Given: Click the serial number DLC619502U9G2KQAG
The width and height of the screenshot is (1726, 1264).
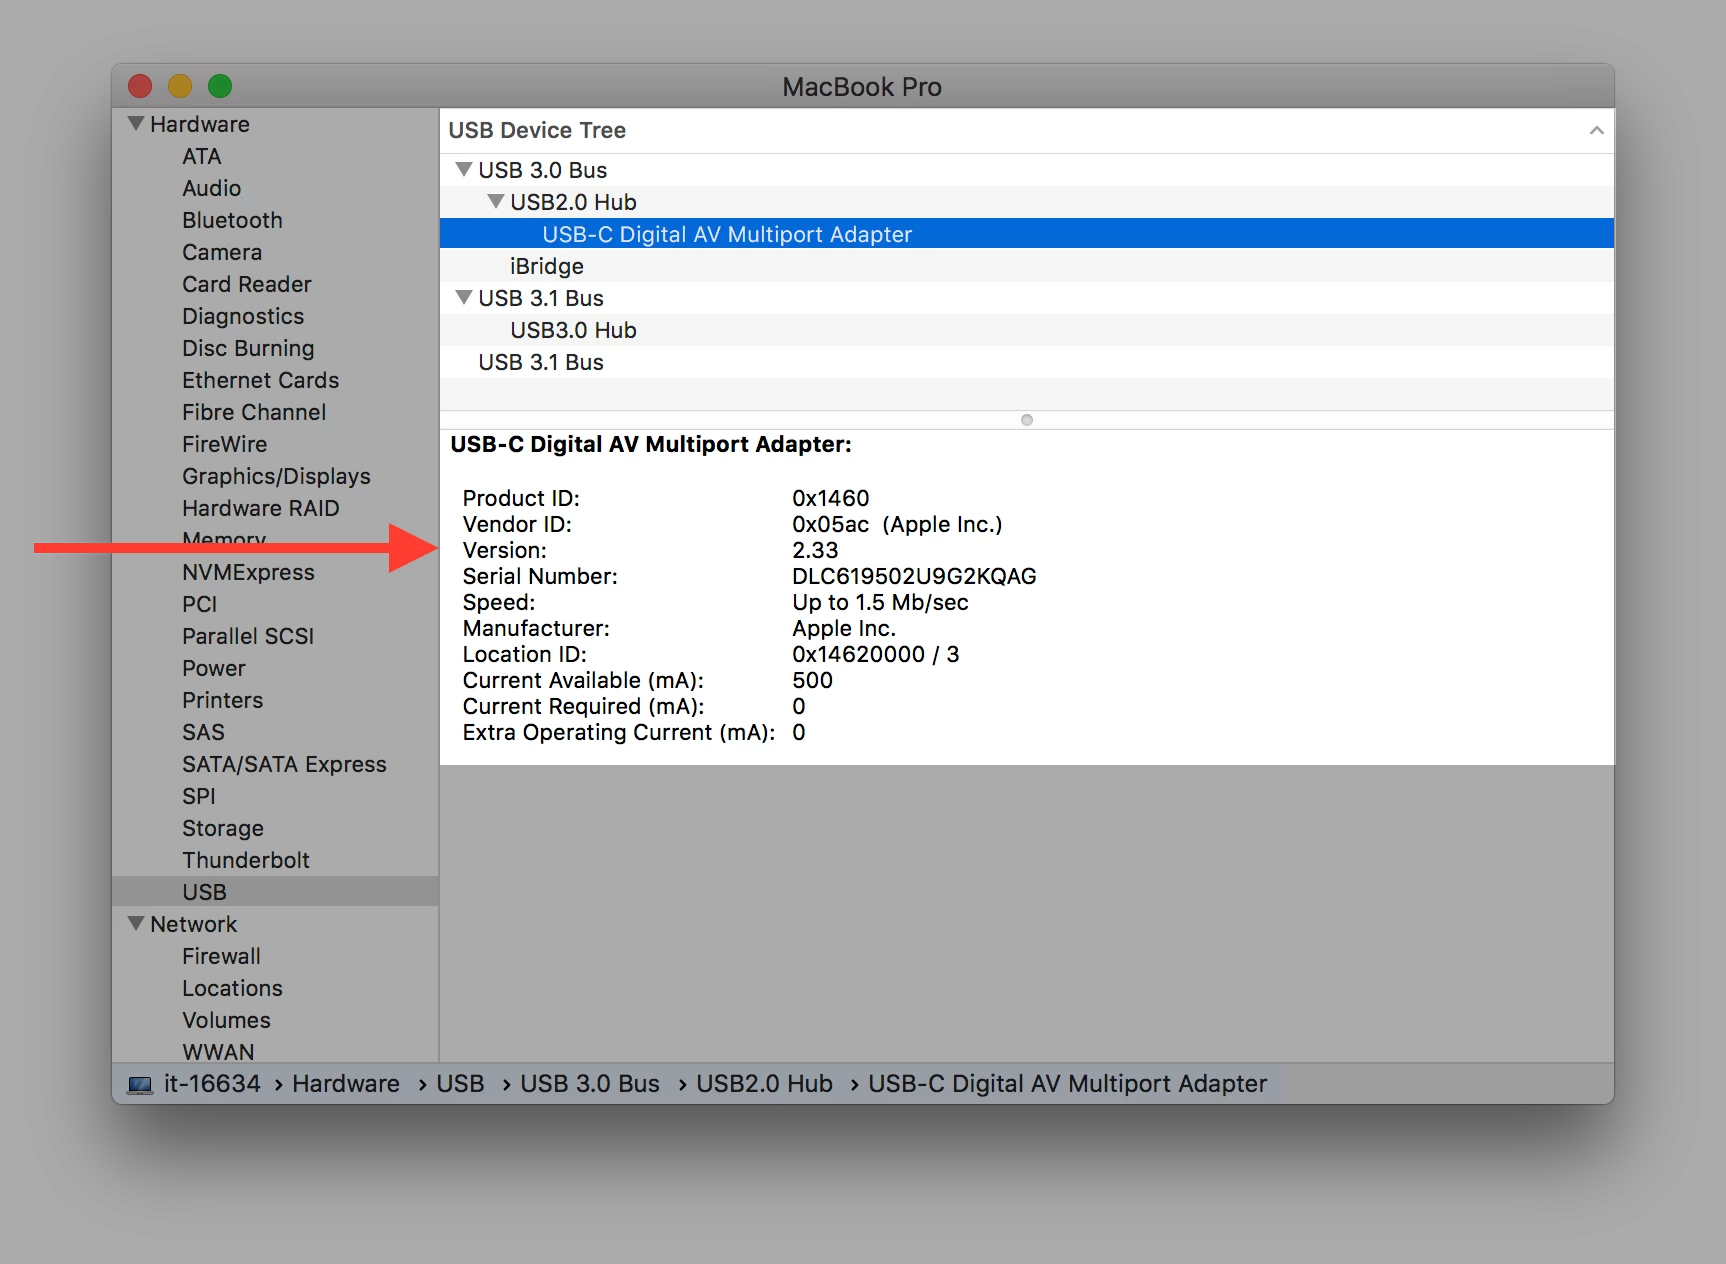Looking at the screenshot, I should 914,577.
